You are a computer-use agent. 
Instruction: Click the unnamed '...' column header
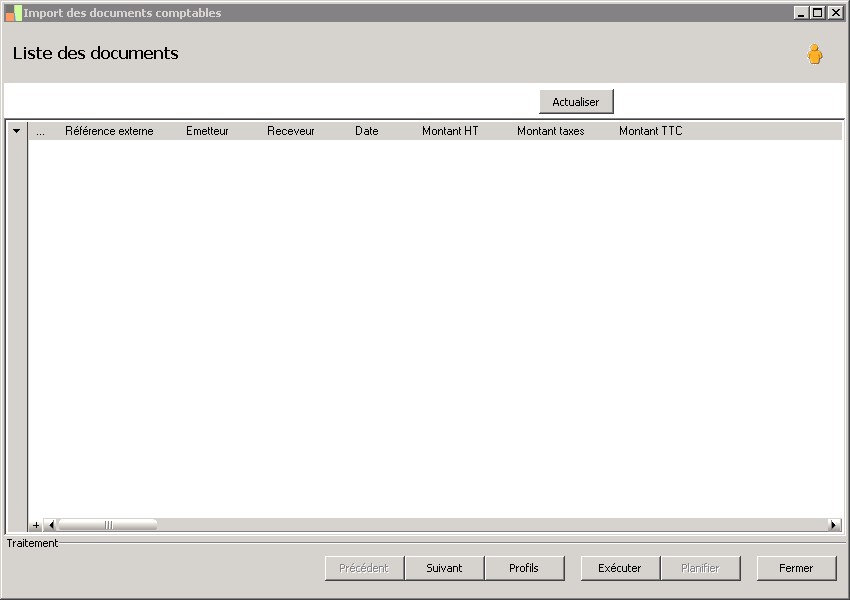coord(42,130)
